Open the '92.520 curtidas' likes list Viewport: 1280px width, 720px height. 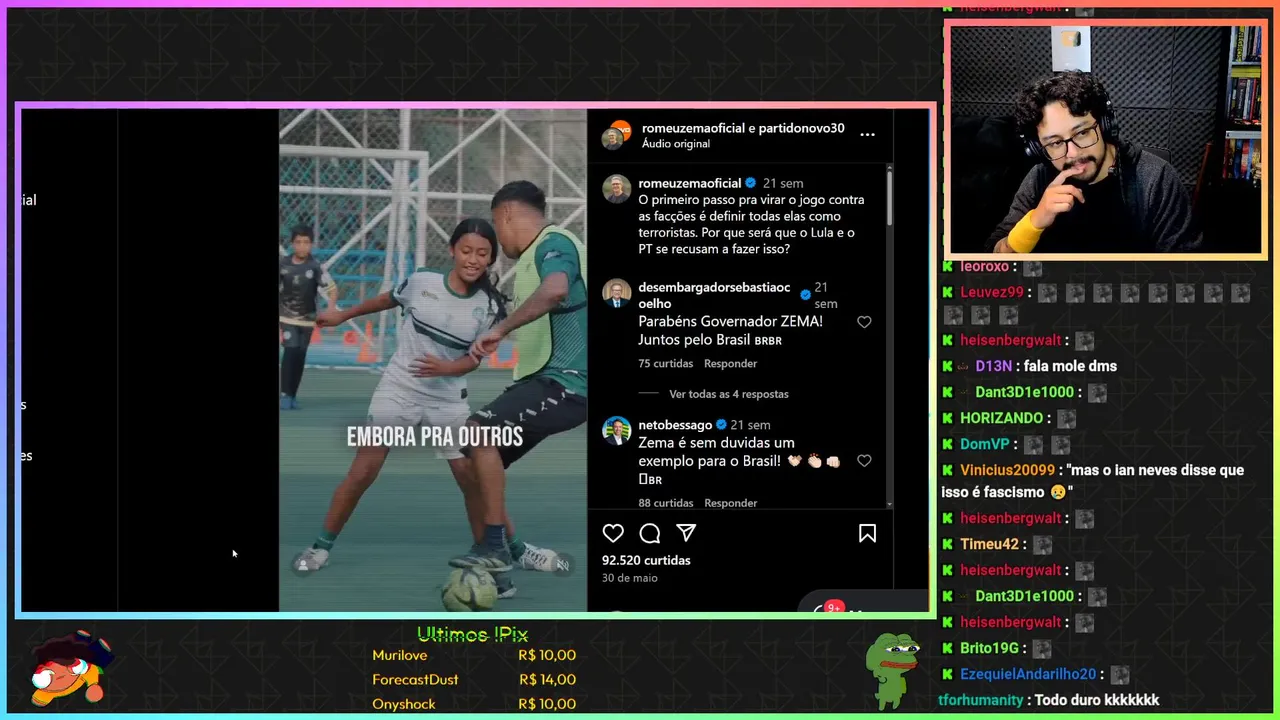pos(646,560)
